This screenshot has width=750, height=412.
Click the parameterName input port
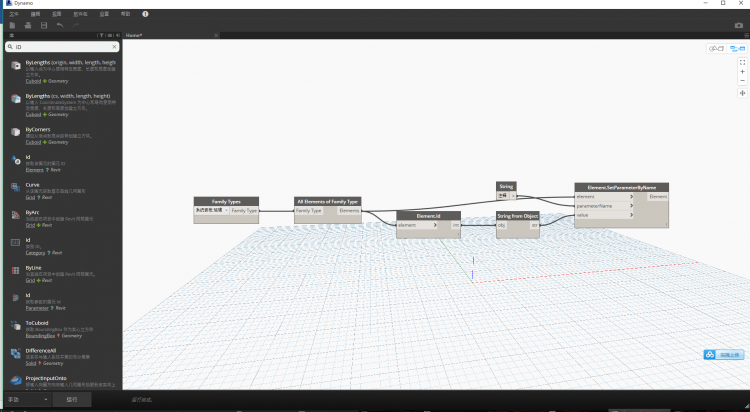(605, 206)
